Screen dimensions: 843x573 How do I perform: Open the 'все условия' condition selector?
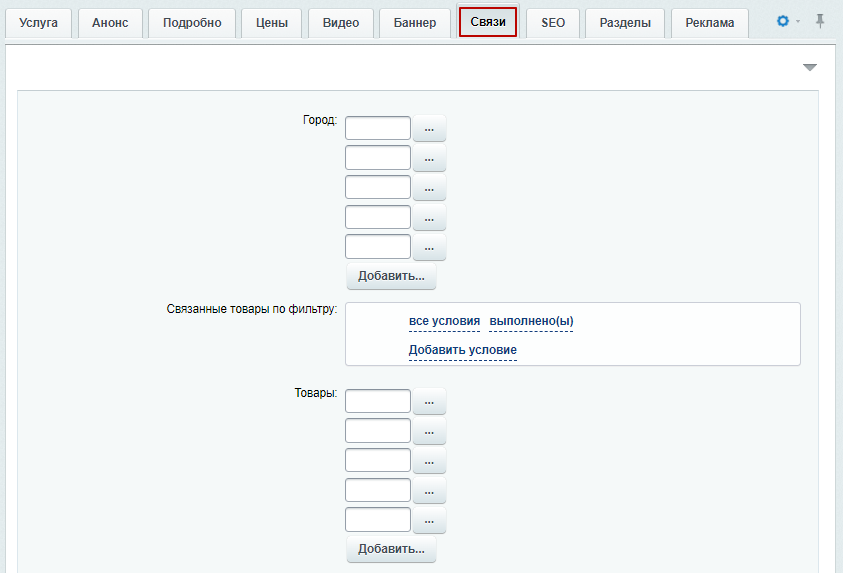(x=445, y=321)
